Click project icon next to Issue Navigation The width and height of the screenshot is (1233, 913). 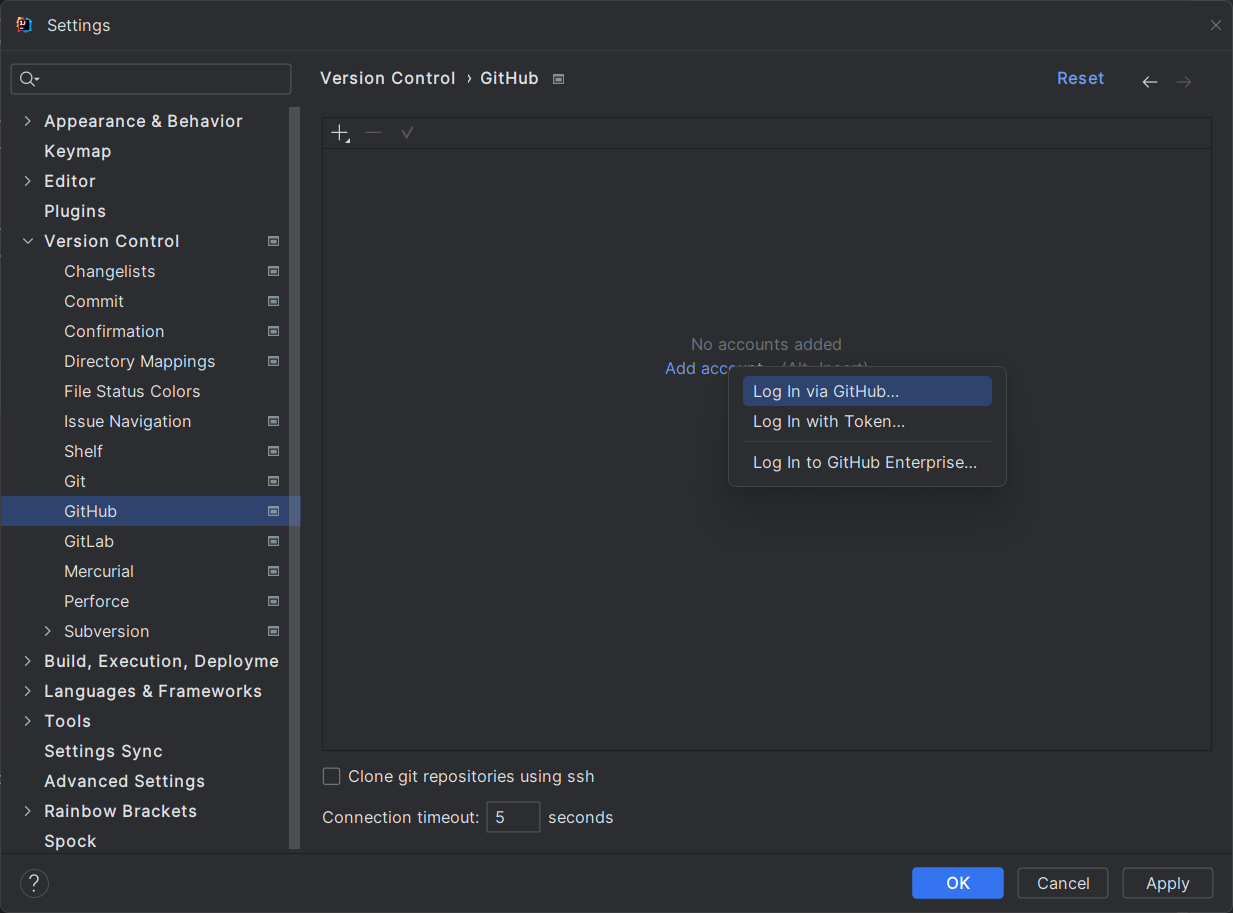click(274, 421)
